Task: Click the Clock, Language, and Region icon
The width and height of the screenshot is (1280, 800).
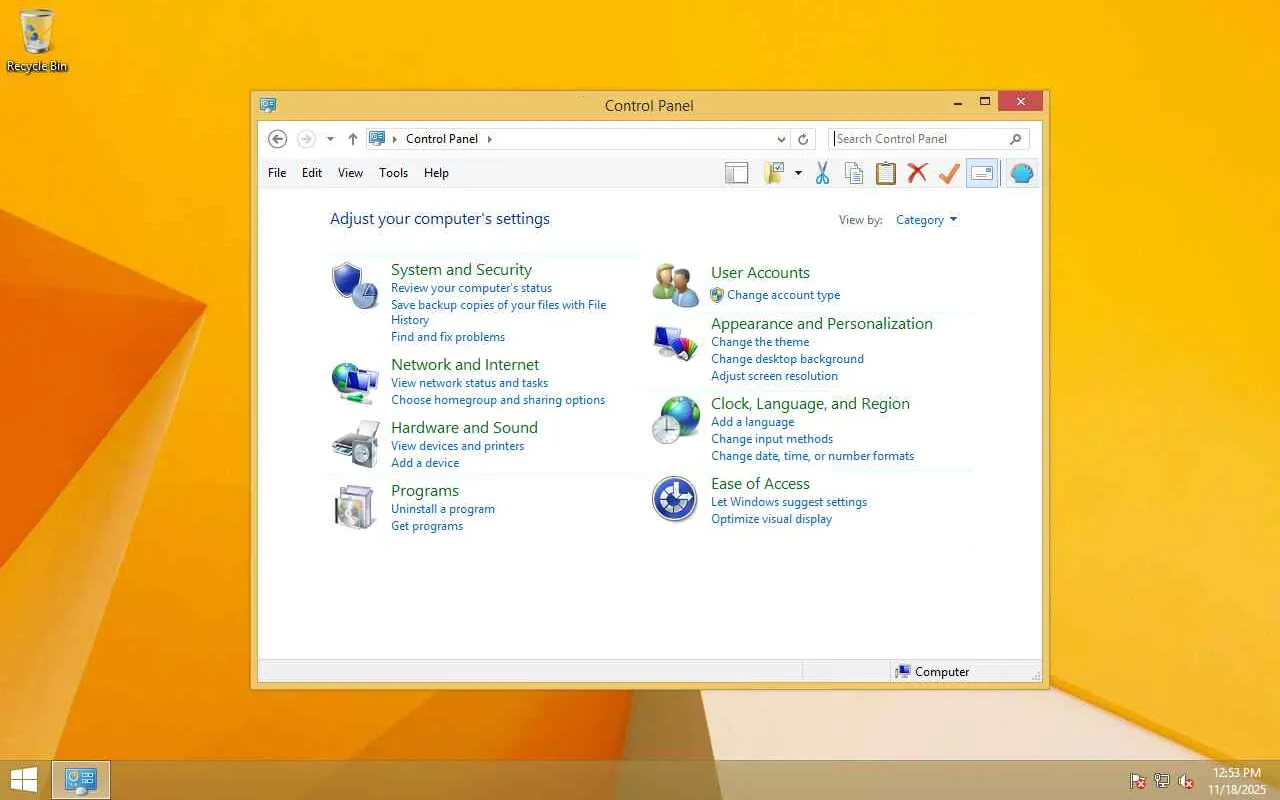Action: 675,419
